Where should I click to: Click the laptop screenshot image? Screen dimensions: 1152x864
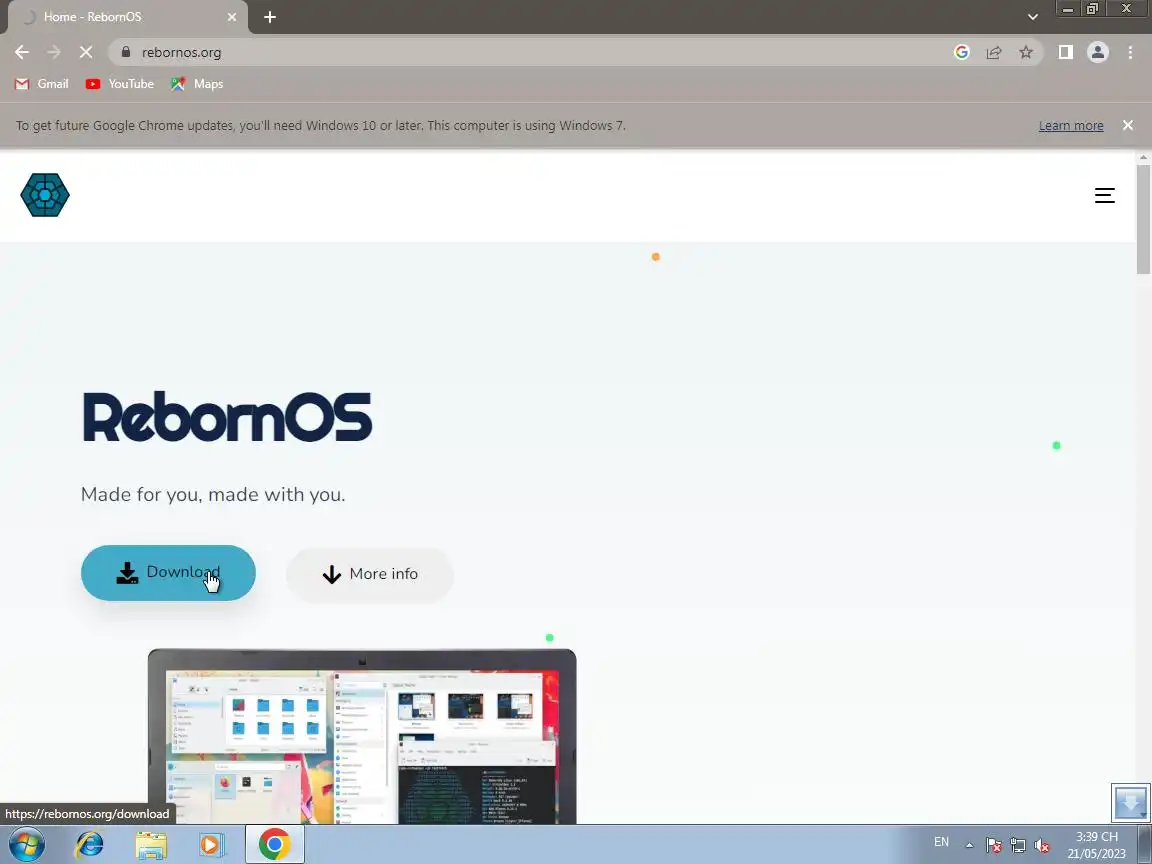tap(362, 736)
